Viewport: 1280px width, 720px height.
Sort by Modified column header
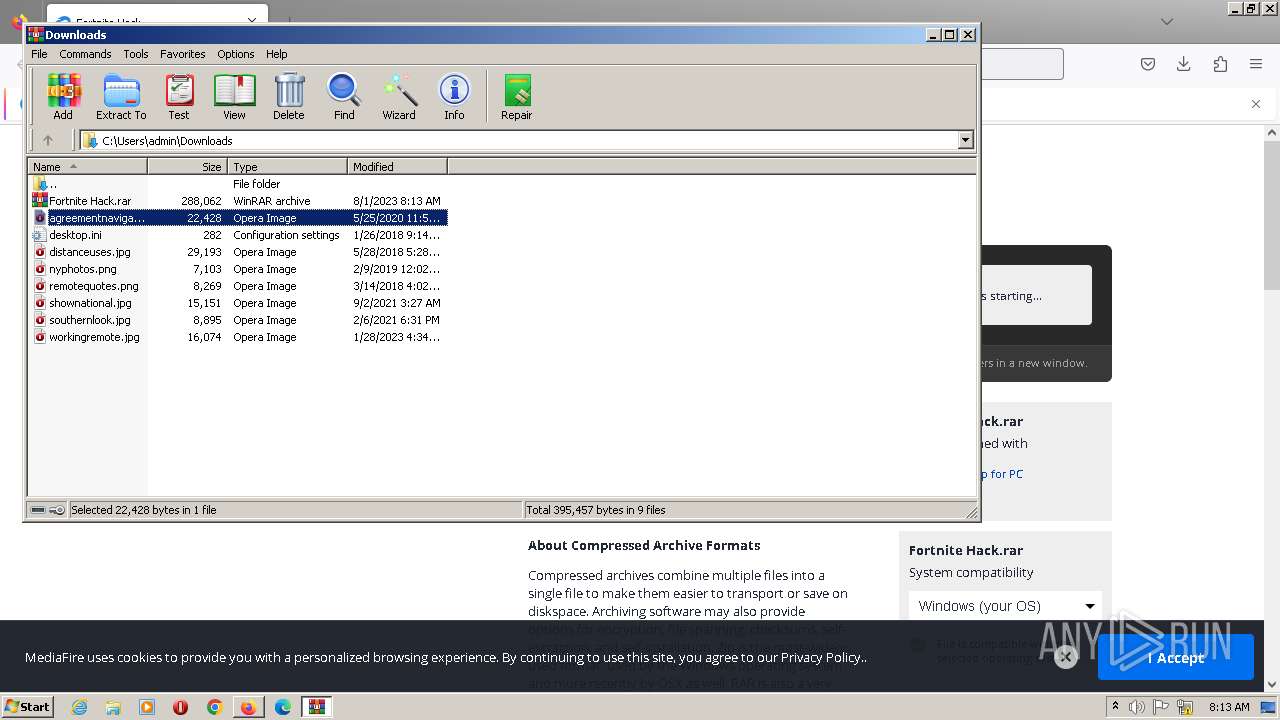click(397, 166)
